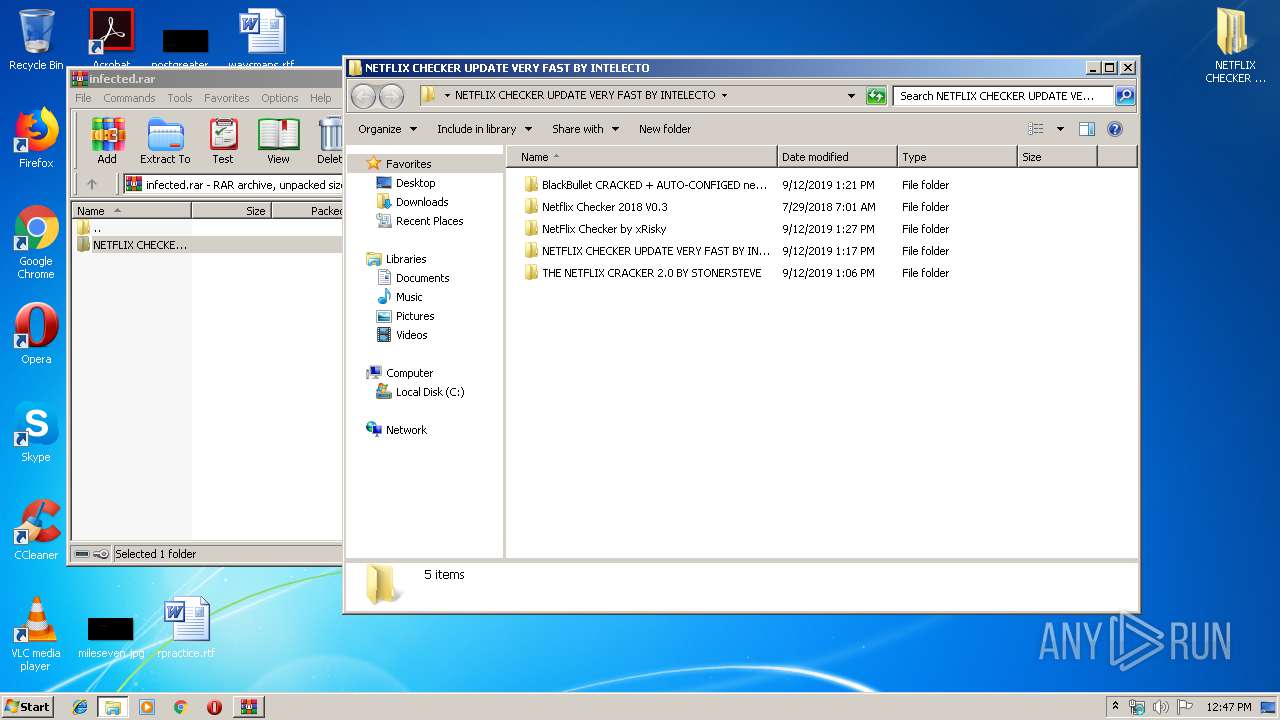Open the Tools menu in WinRAR

point(180,98)
